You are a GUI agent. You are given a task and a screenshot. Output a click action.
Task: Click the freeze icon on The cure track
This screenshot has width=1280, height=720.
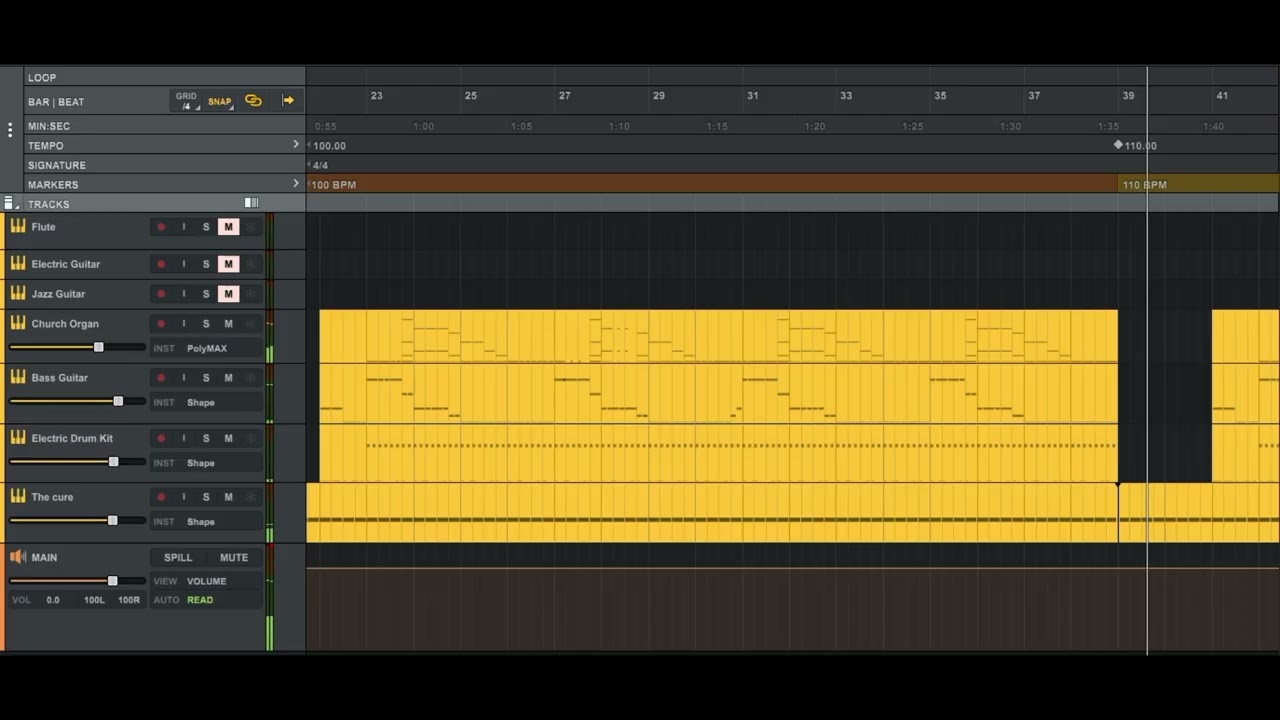(x=251, y=497)
